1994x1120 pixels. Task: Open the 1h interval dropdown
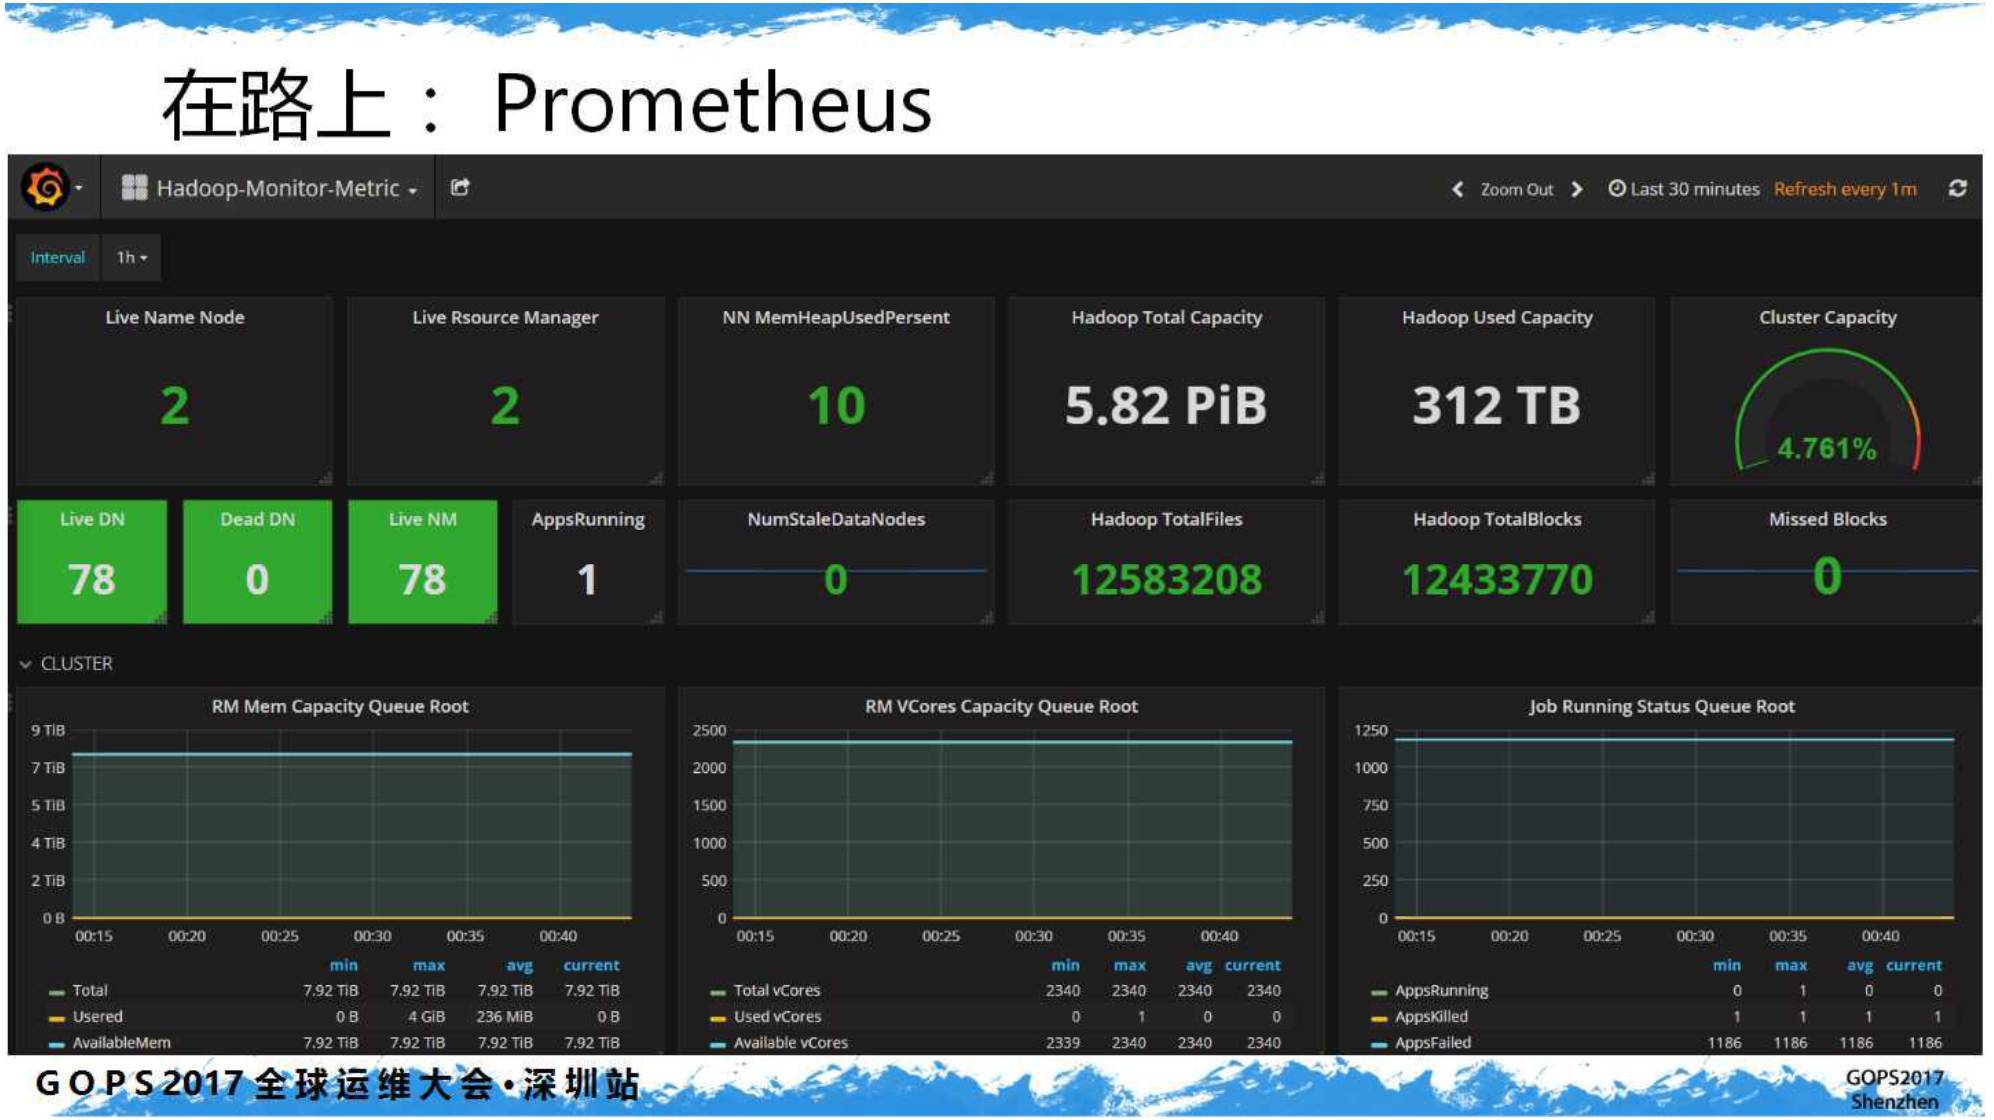[132, 257]
